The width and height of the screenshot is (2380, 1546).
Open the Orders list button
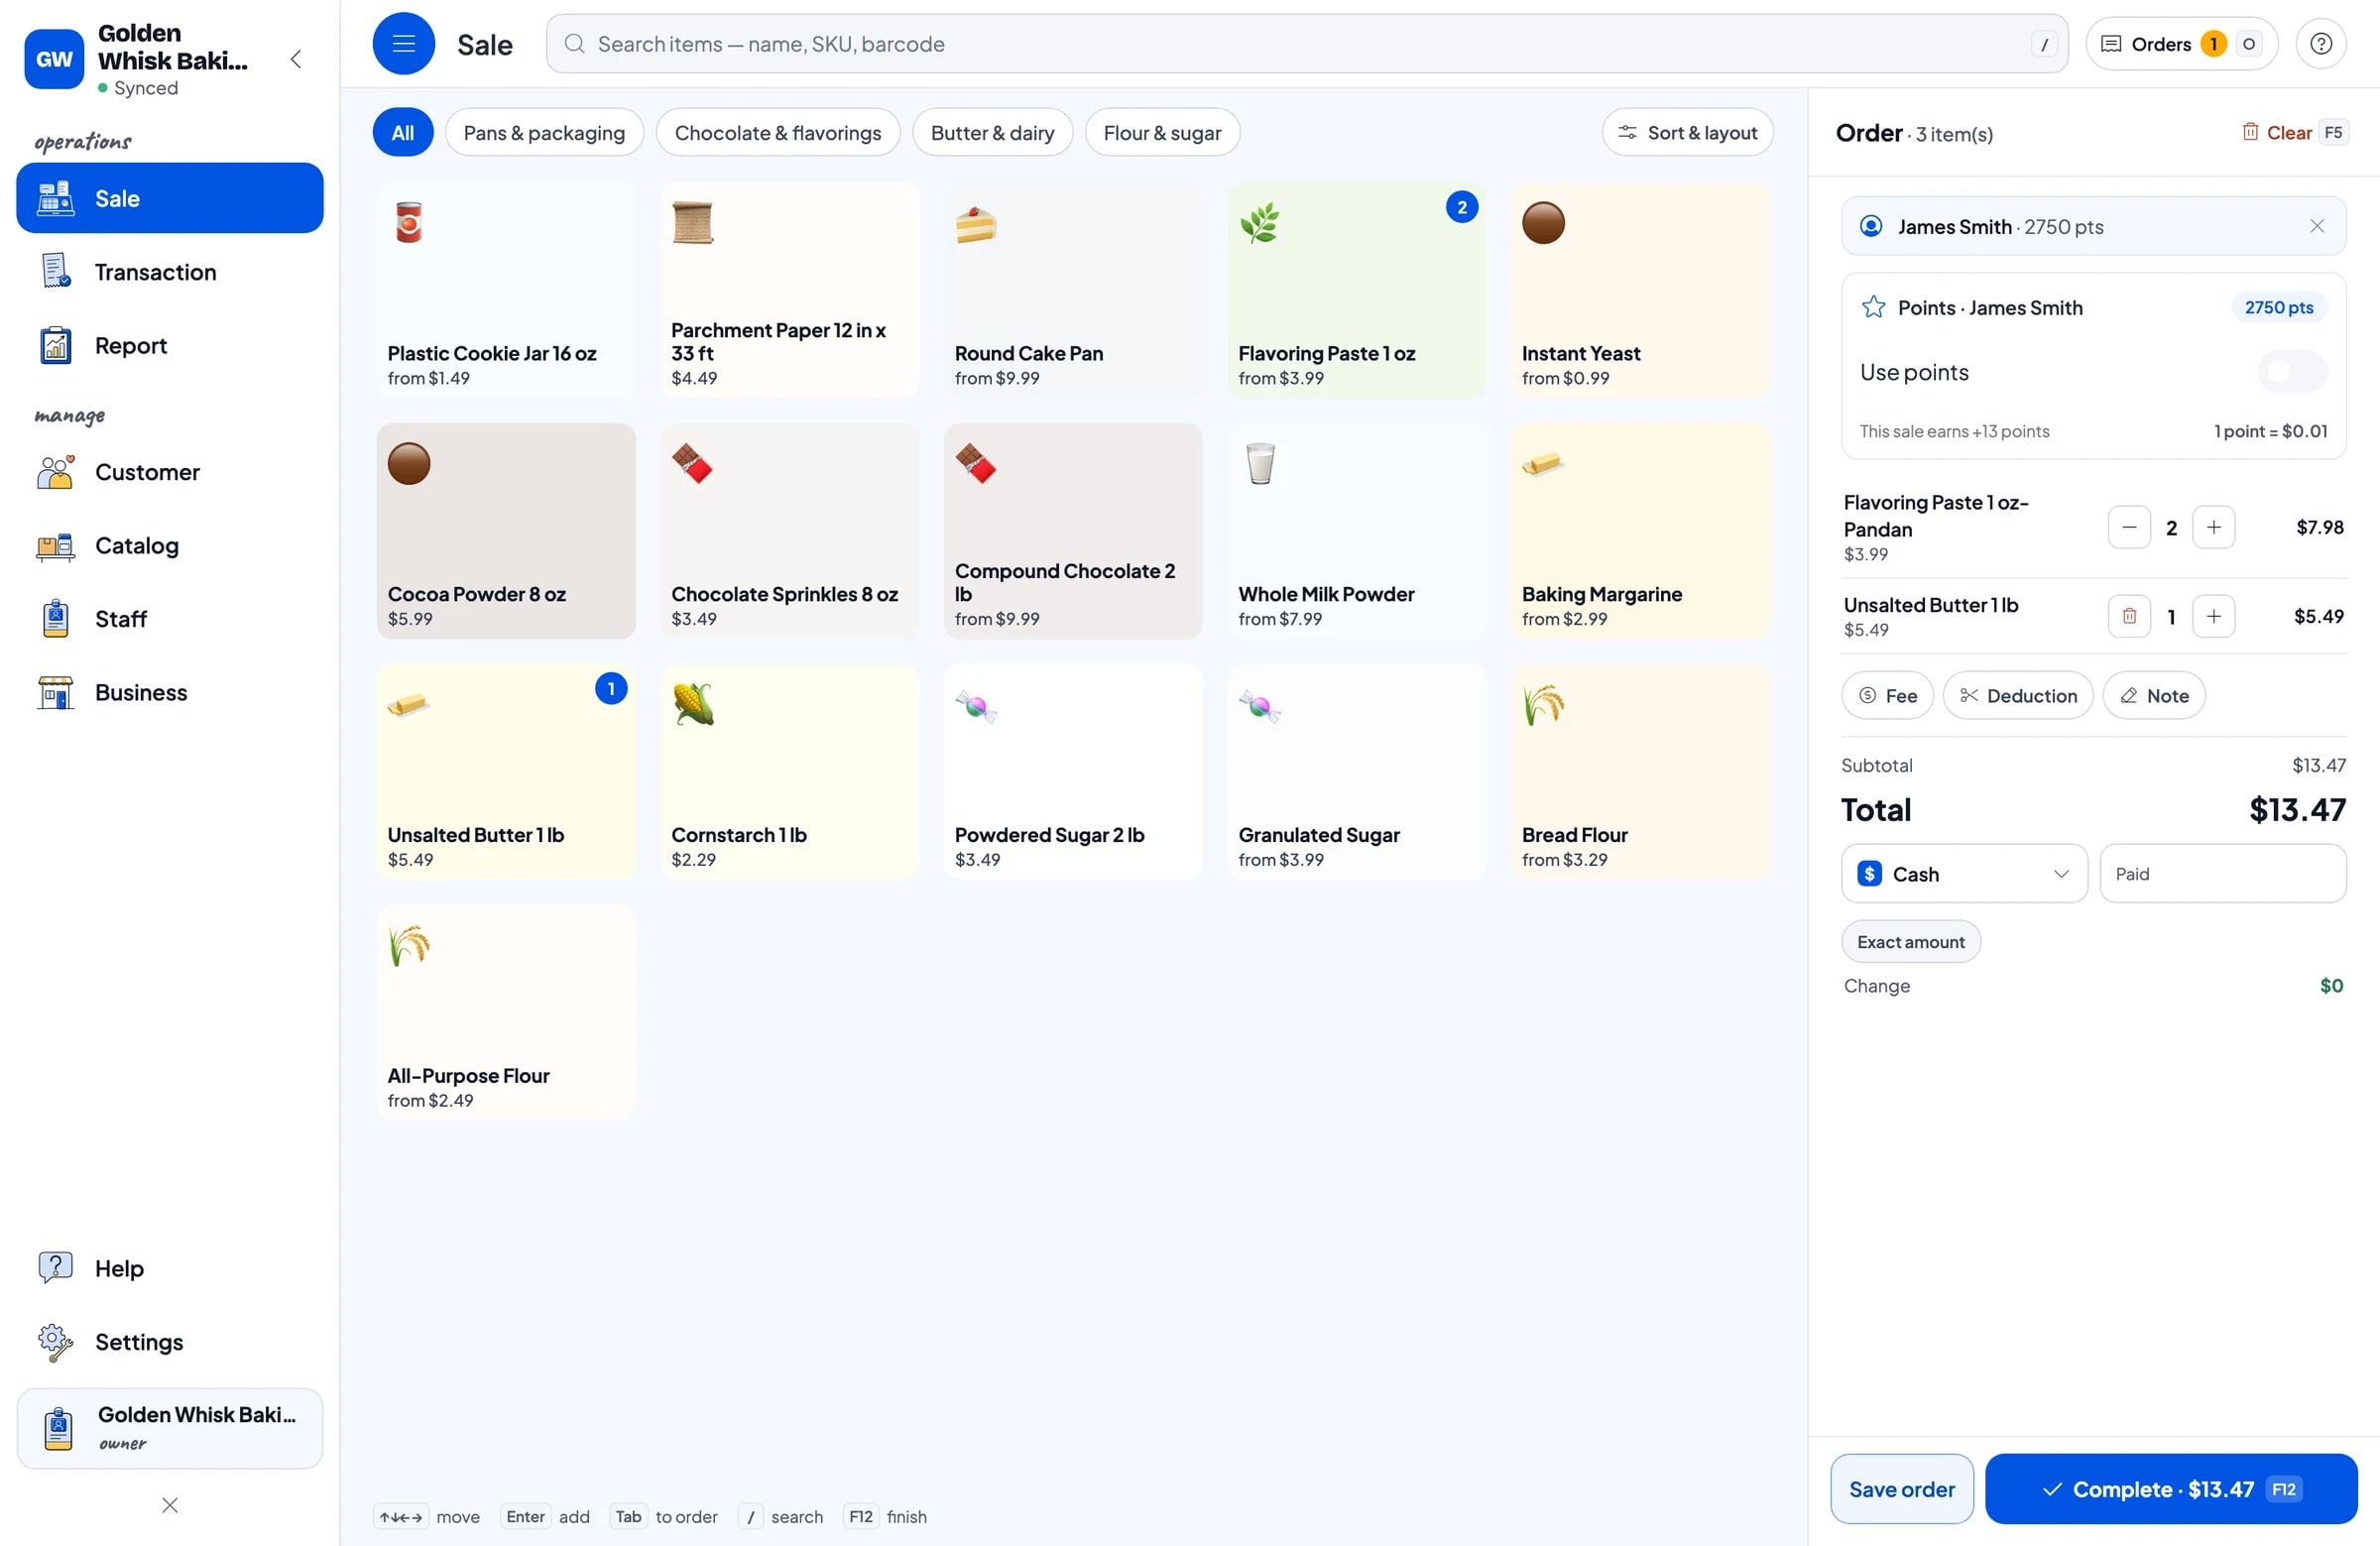pyautogui.click(x=2181, y=44)
